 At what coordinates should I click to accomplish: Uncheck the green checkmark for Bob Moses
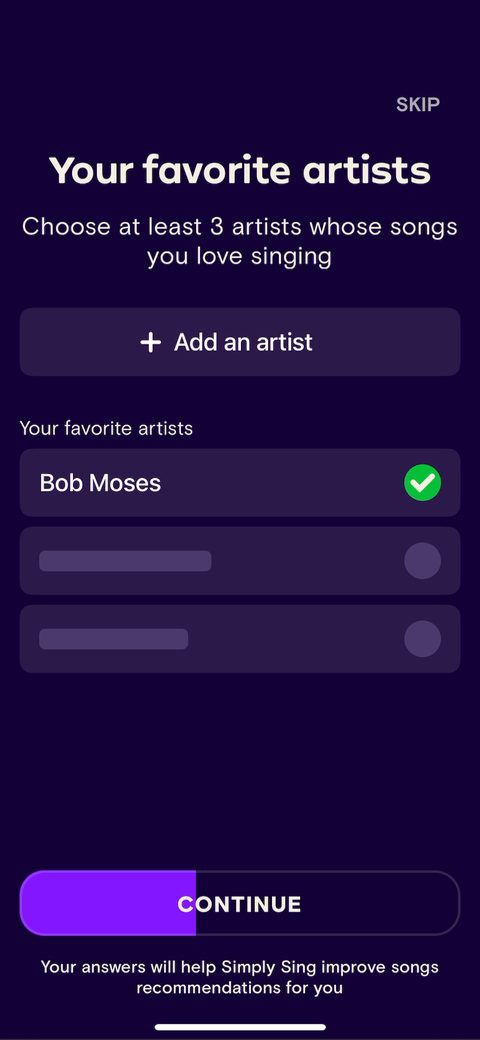pos(422,483)
